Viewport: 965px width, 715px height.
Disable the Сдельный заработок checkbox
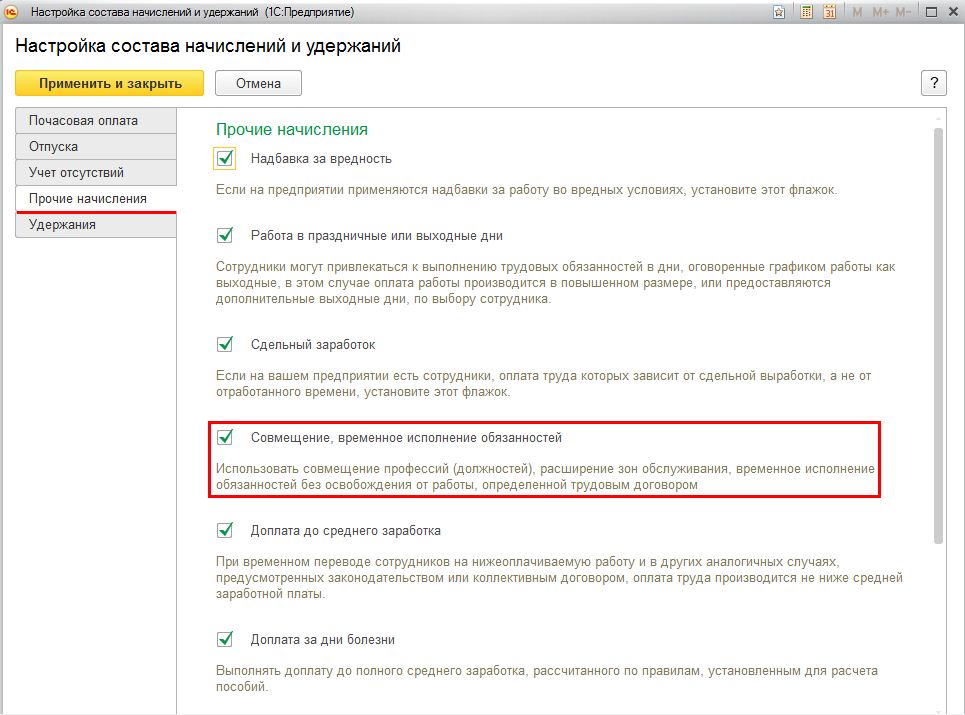[x=225, y=344]
